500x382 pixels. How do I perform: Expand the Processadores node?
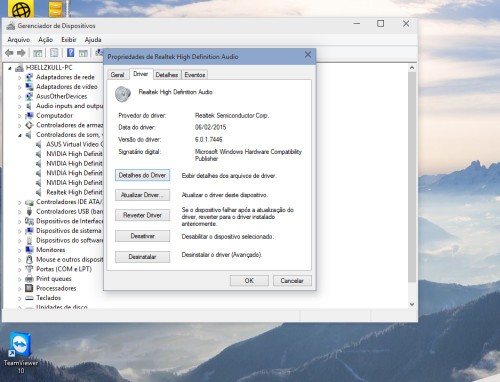coord(20,289)
